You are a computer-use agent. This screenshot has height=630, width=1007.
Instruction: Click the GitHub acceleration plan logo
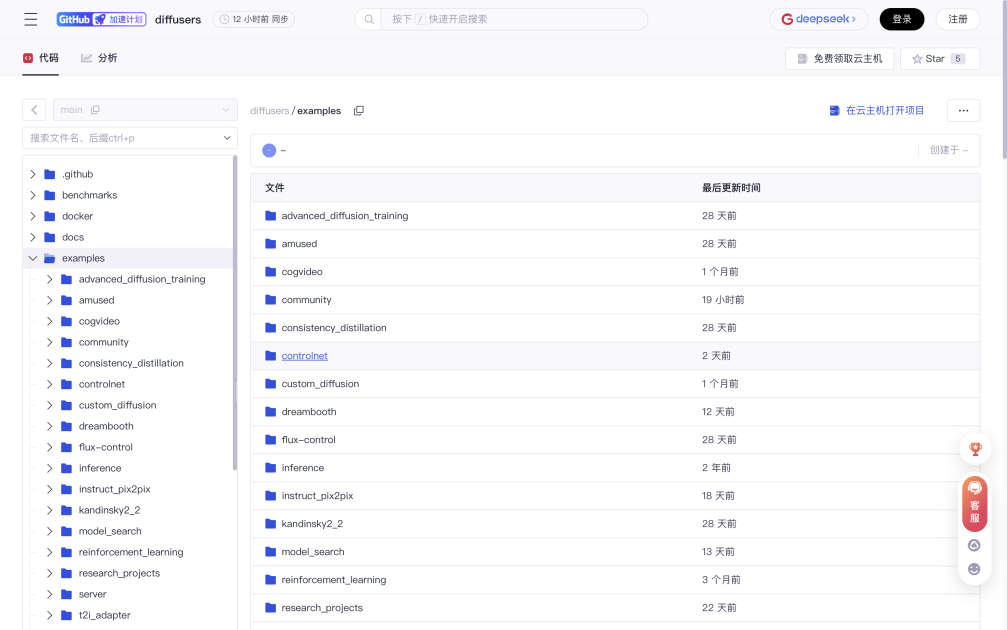[101, 19]
